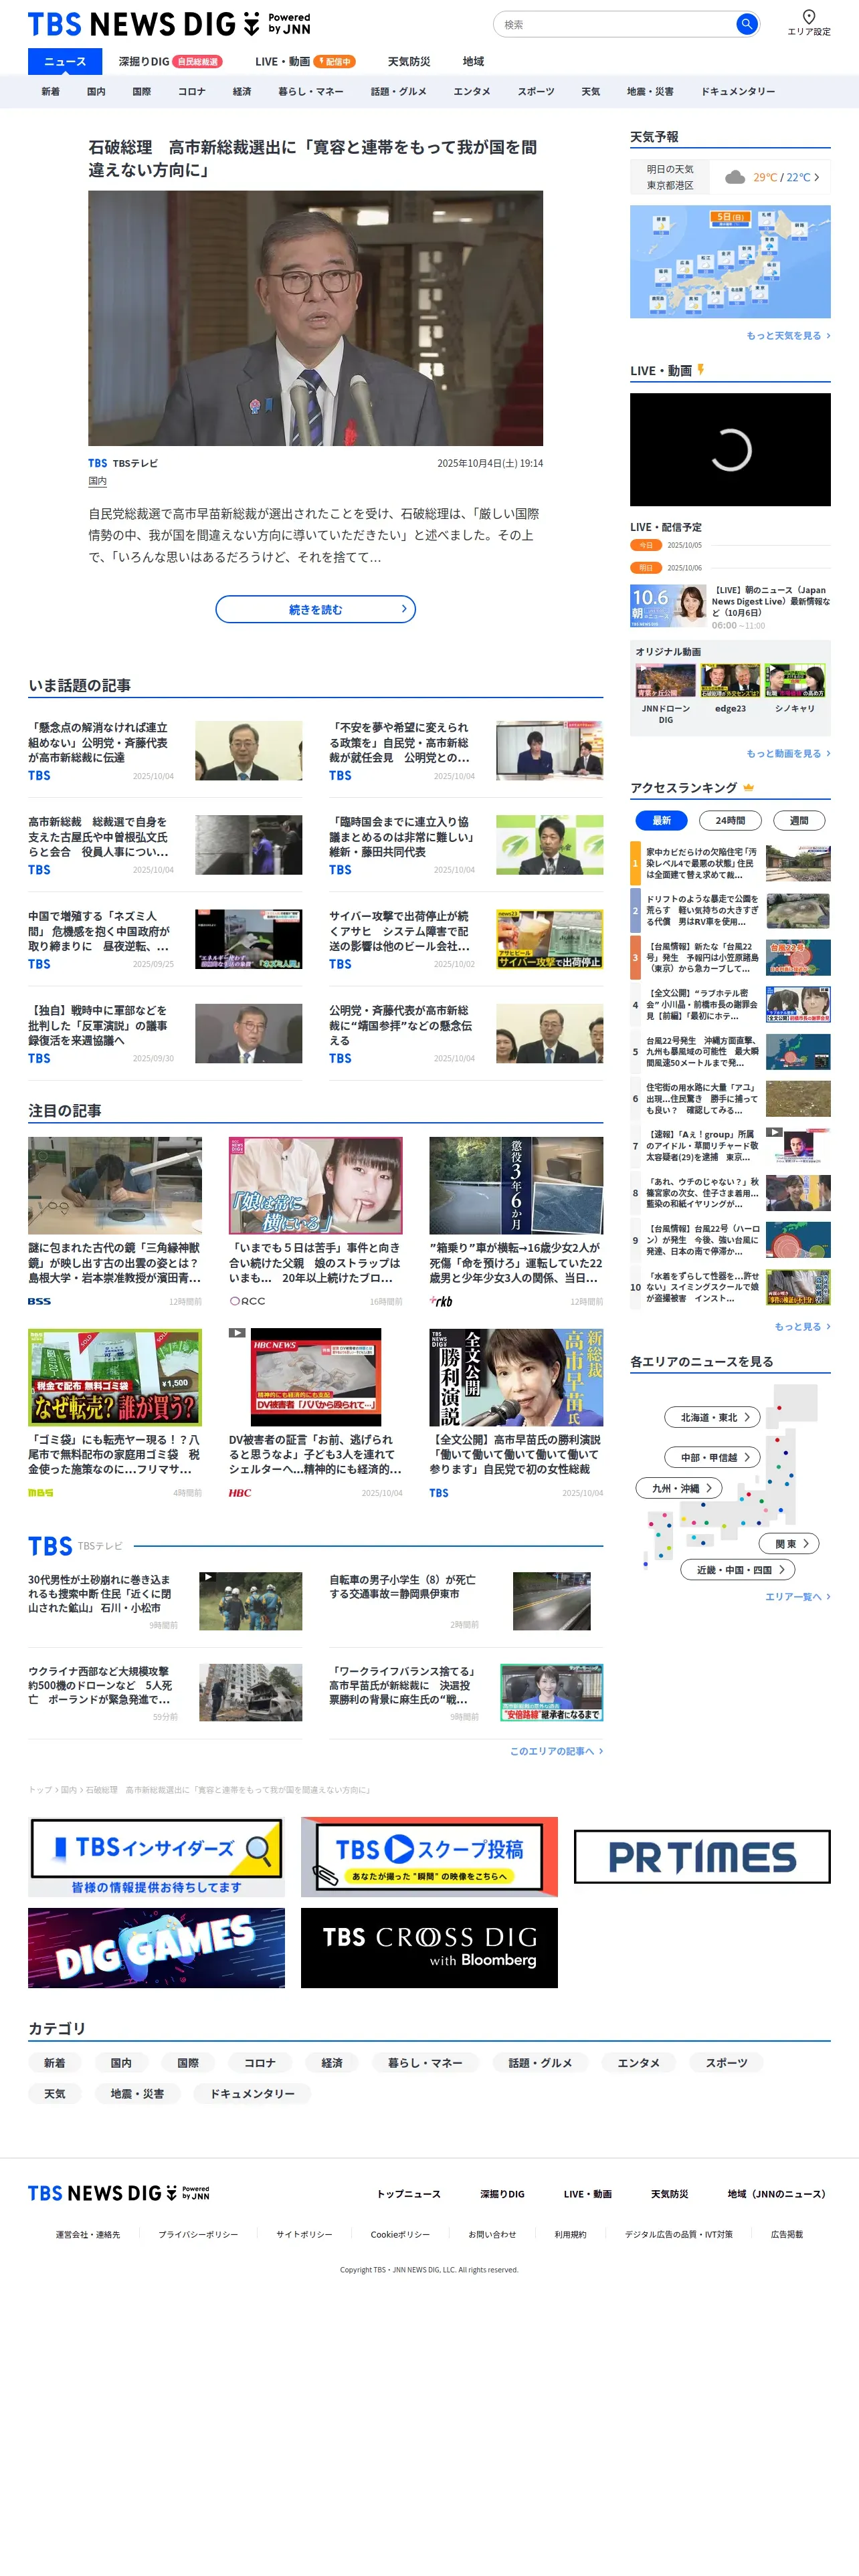Switch to the 地域 tab
The width and height of the screenshot is (859, 2576).
coord(473,61)
